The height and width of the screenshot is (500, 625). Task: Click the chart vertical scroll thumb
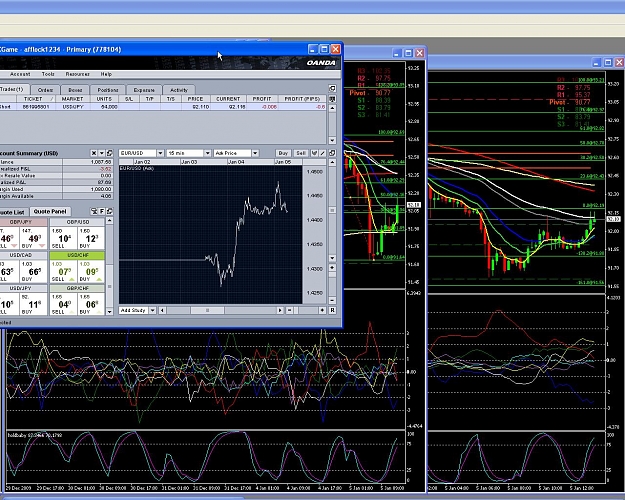[x=332, y=210]
